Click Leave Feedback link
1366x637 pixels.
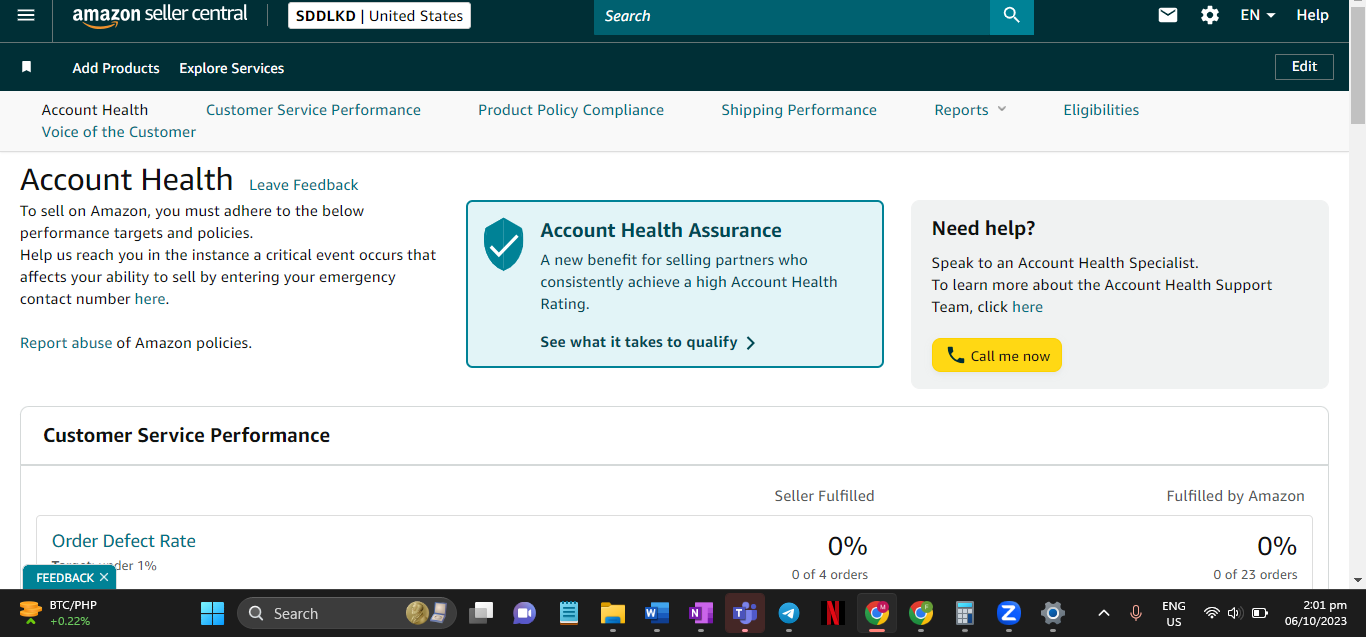(x=304, y=185)
